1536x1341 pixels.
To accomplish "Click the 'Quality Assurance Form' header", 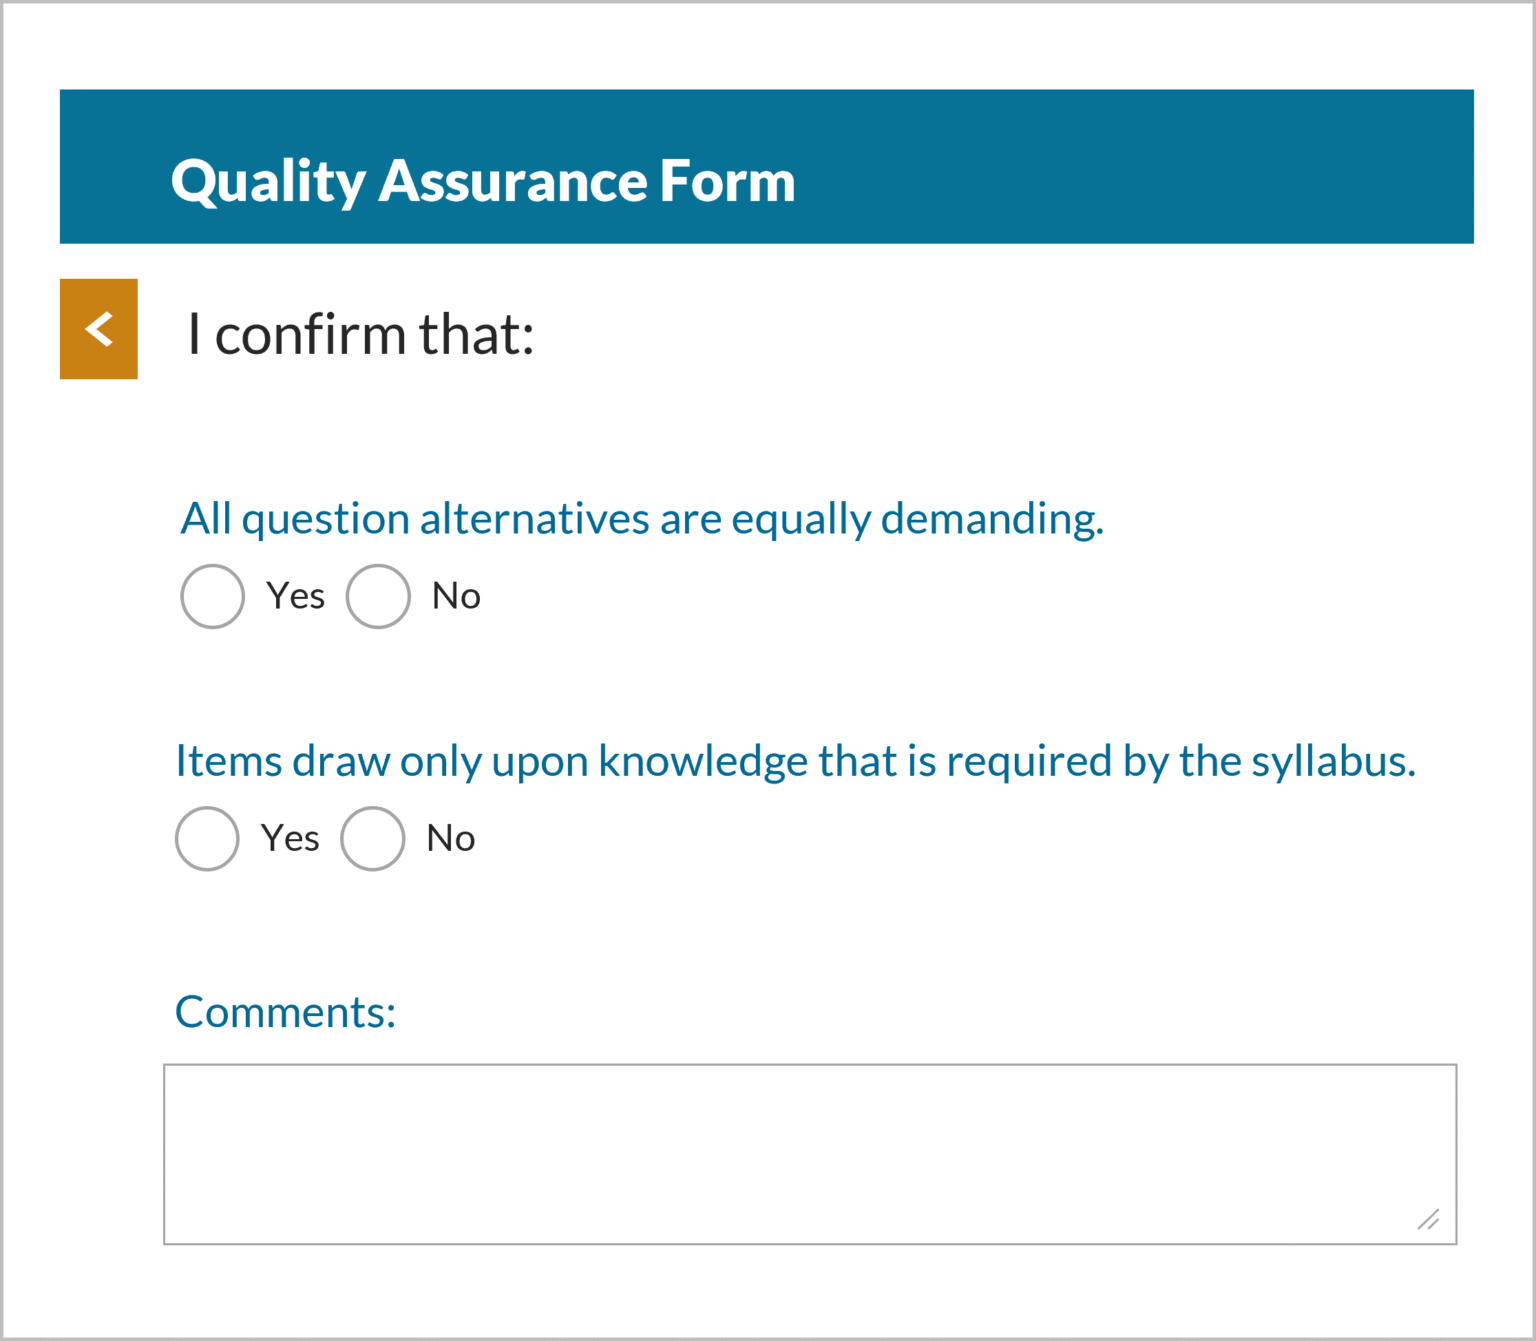I will click(x=483, y=181).
